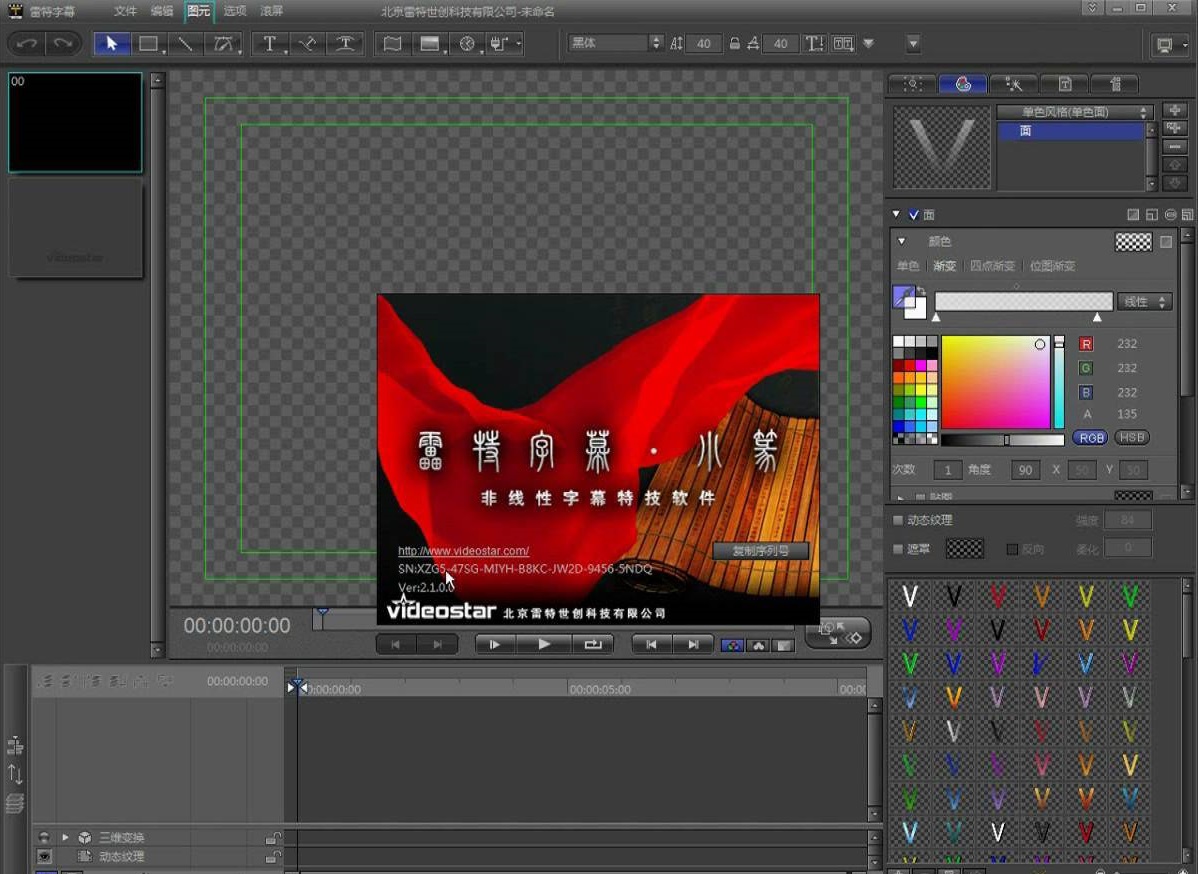Click the clock tool icon in the toolbar
1198x874 pixels.
468,44
